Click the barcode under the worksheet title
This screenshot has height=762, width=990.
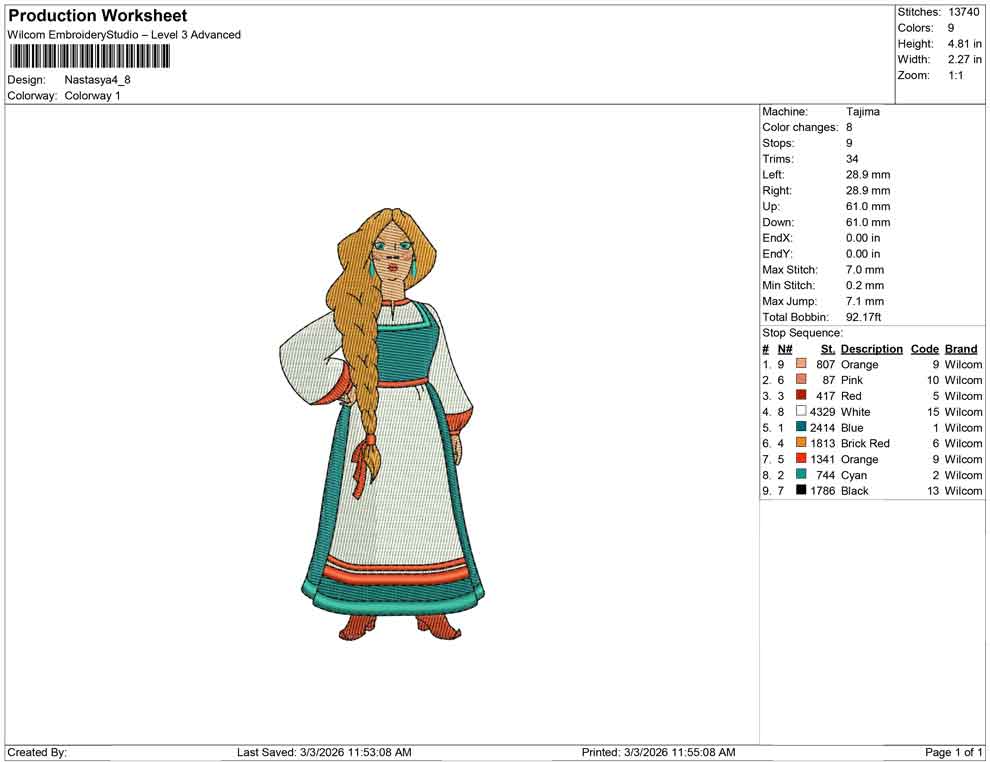[x=89, y=56]
